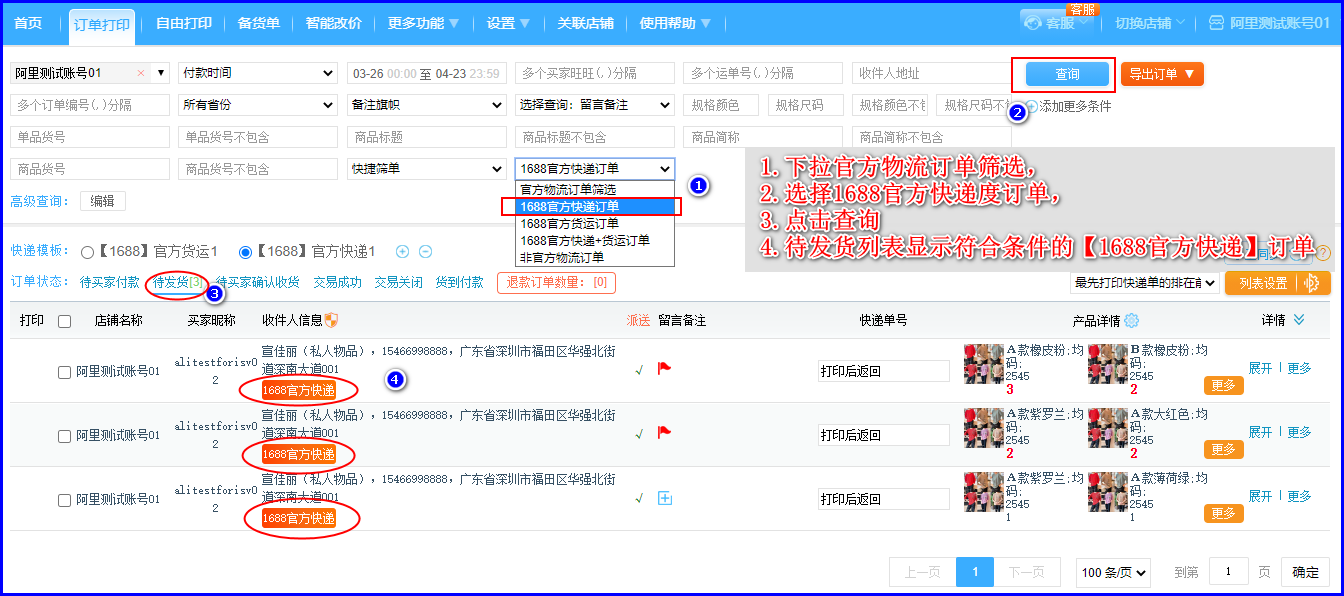Select the 【1688】官方货运1 template radio button
Screen dimensions: 1344x596
87,252
